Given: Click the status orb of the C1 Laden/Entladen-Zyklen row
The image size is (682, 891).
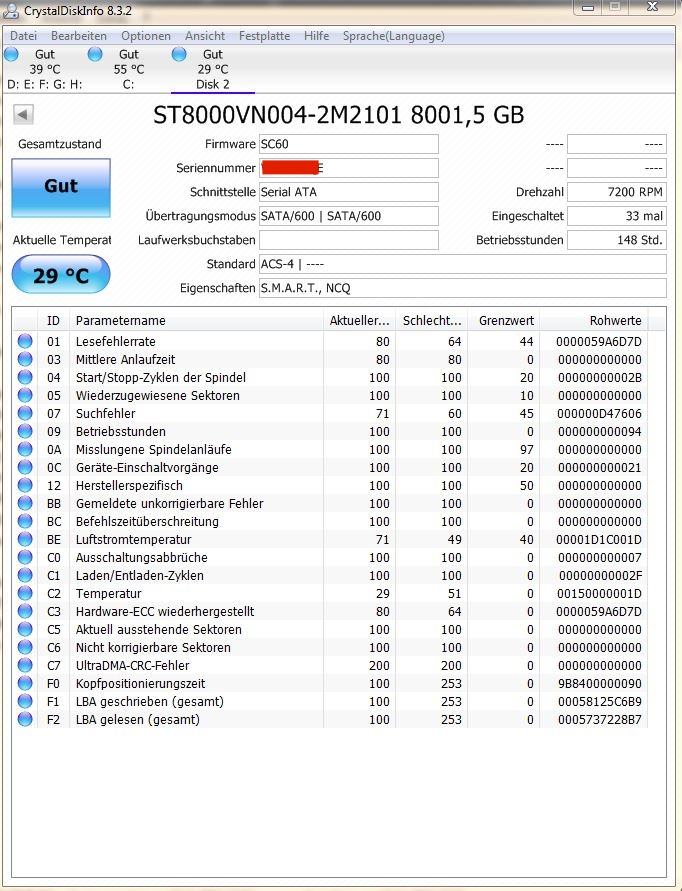Looking at the screenshot, I should pyautogui.click(x=25, y=575).
